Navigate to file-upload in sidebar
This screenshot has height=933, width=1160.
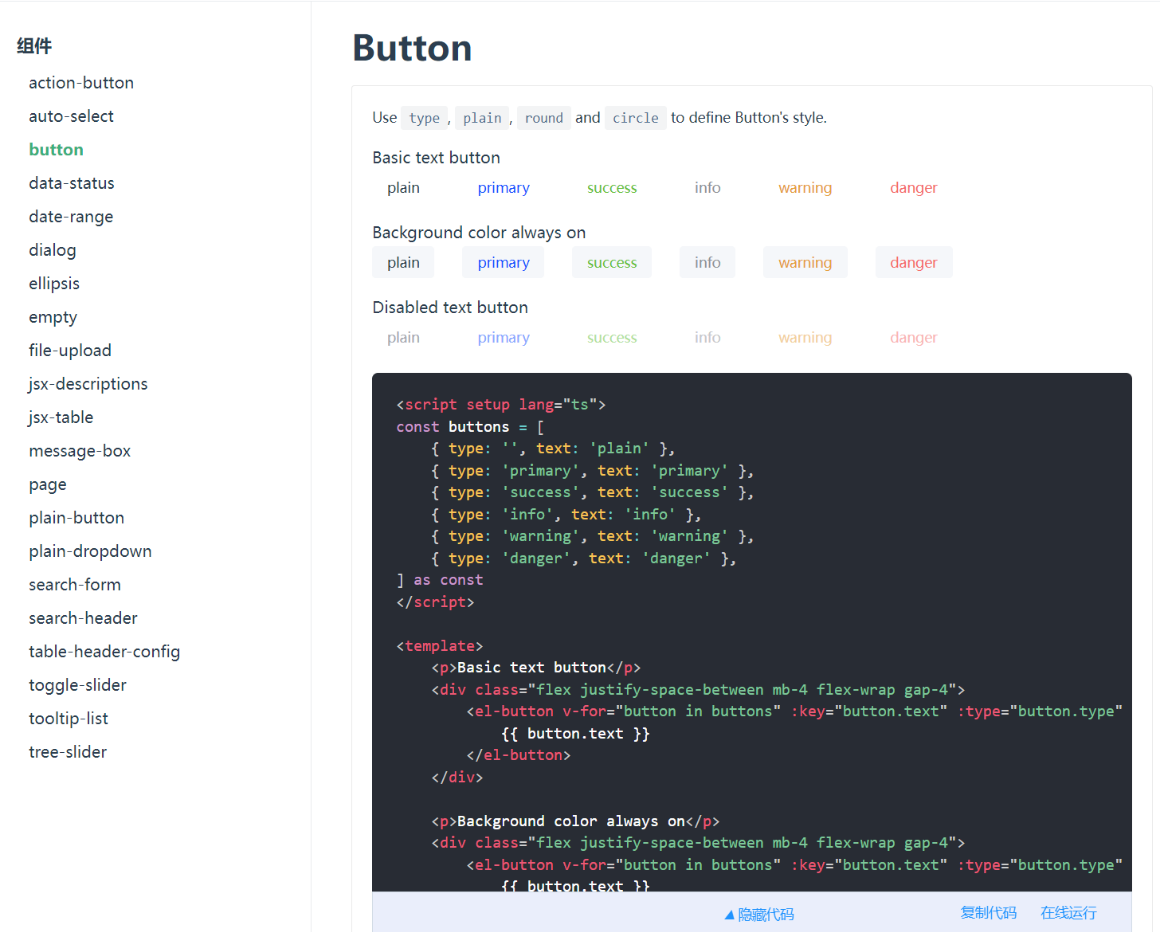[x=70, y=350]
